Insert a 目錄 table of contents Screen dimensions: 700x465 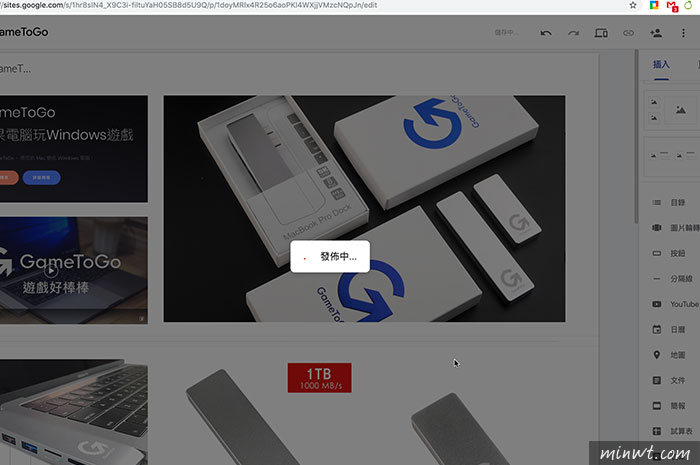(x=669, y=203)
